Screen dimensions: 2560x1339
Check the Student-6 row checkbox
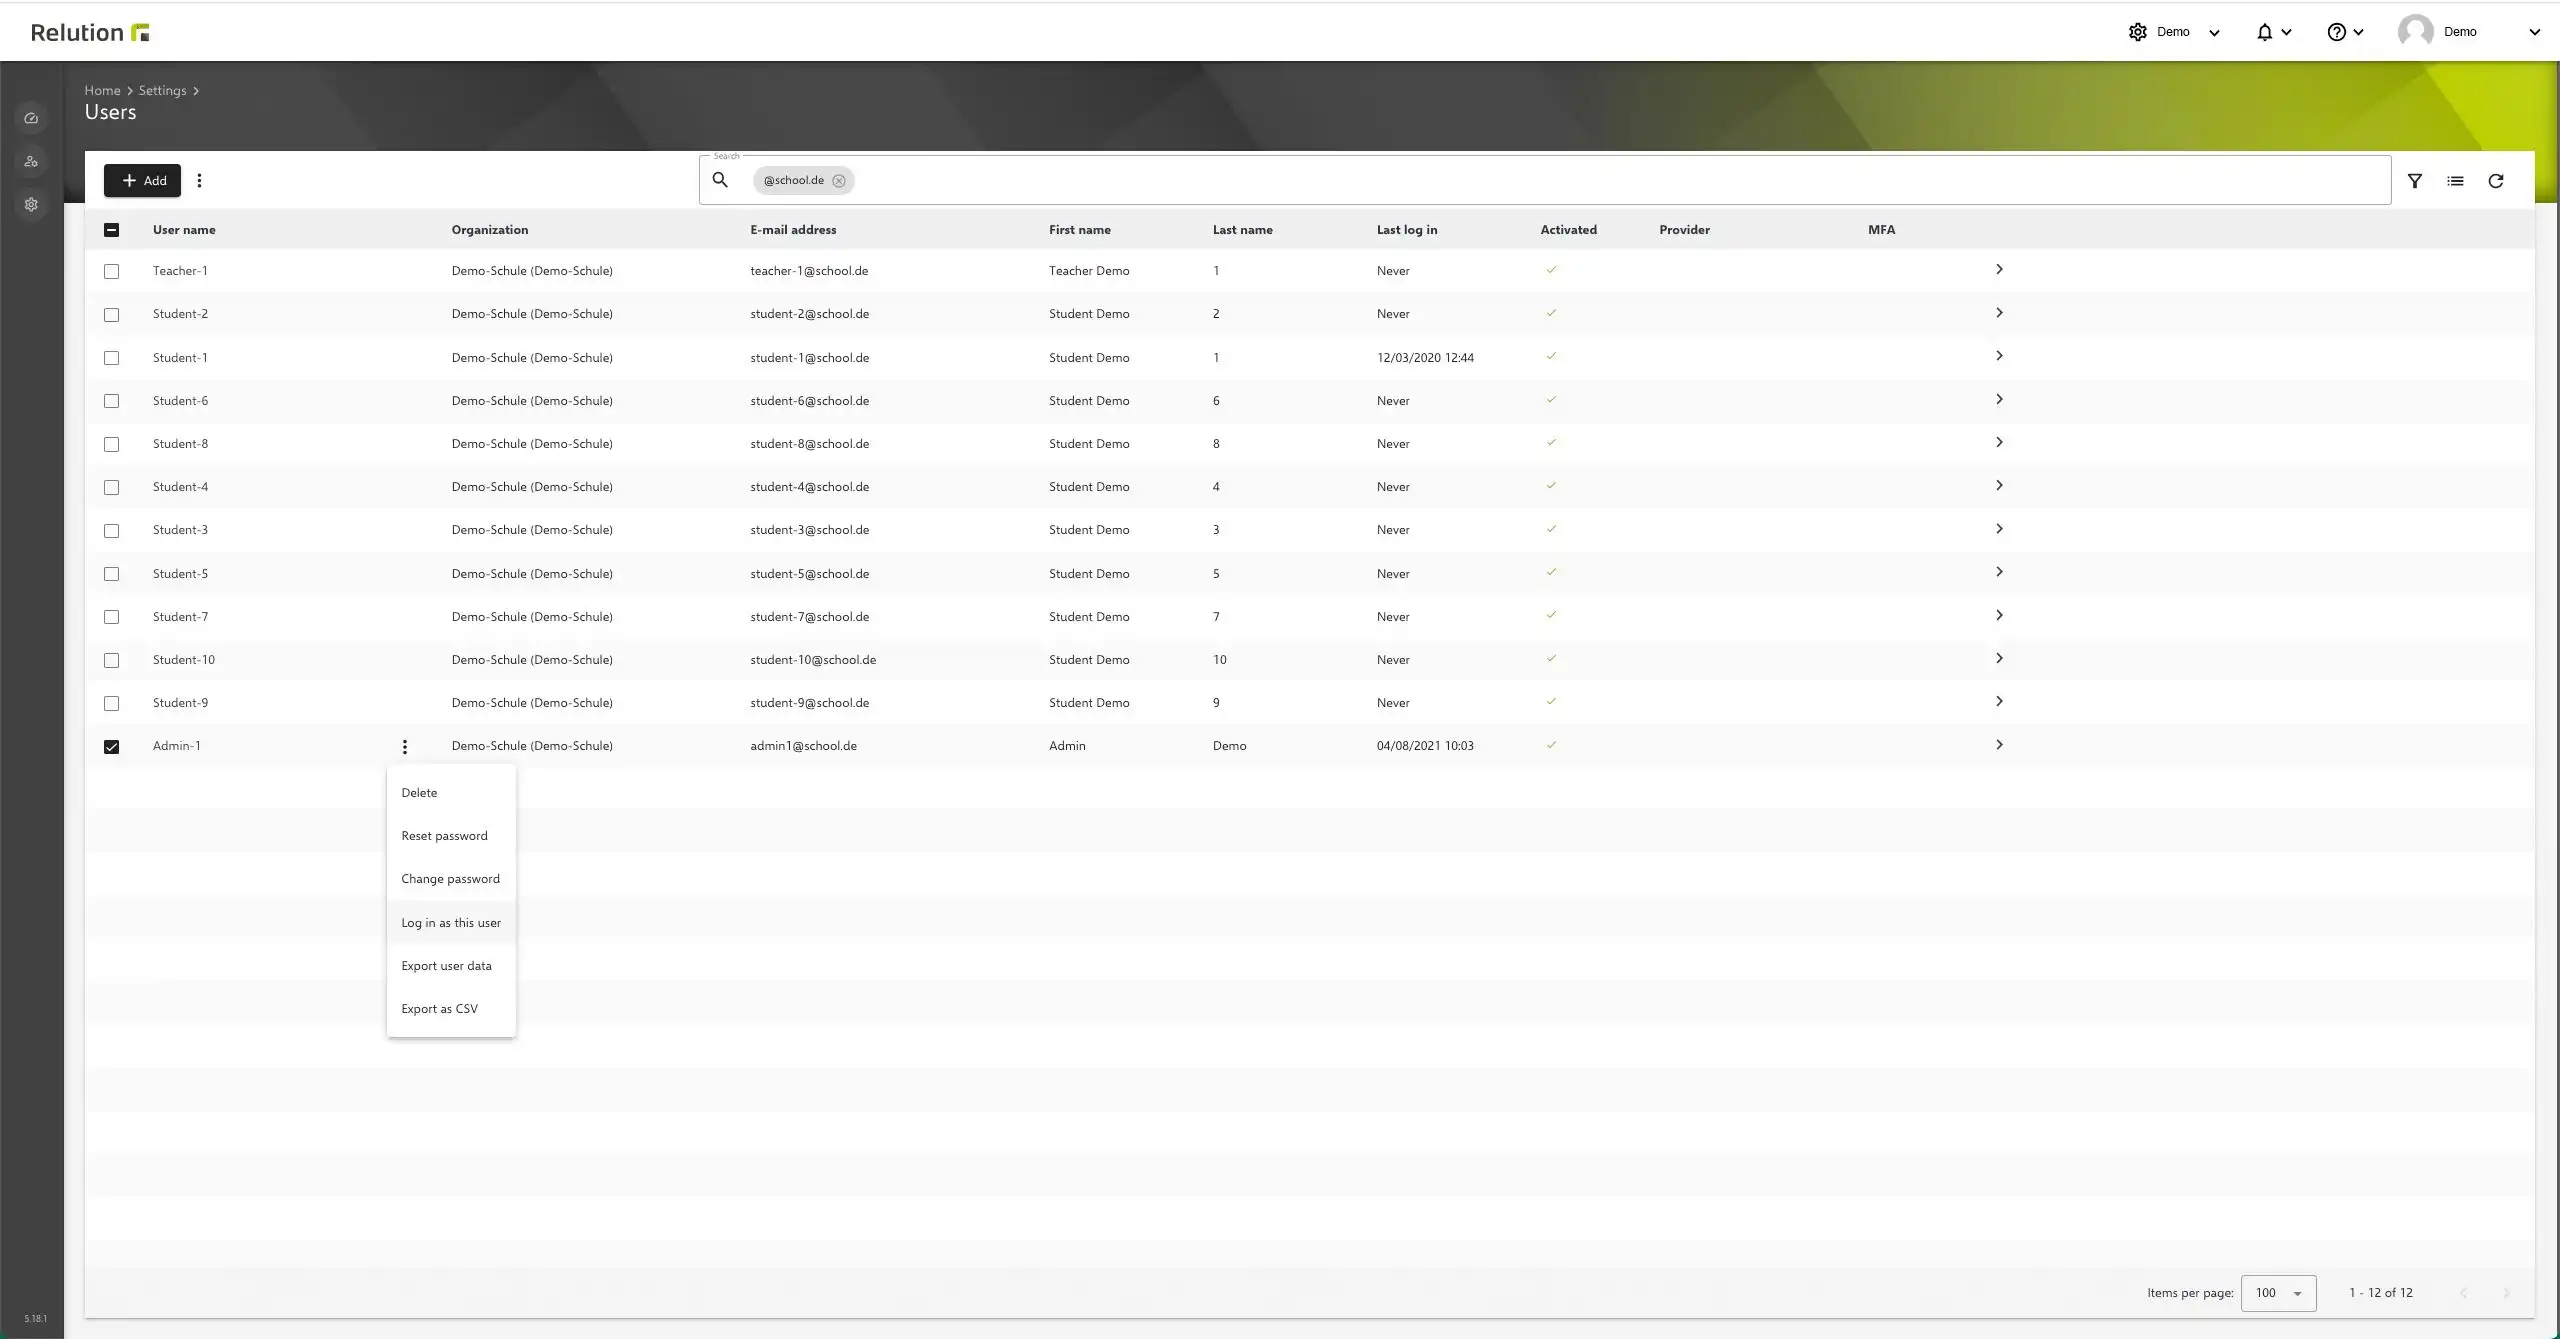coord(111,401)
